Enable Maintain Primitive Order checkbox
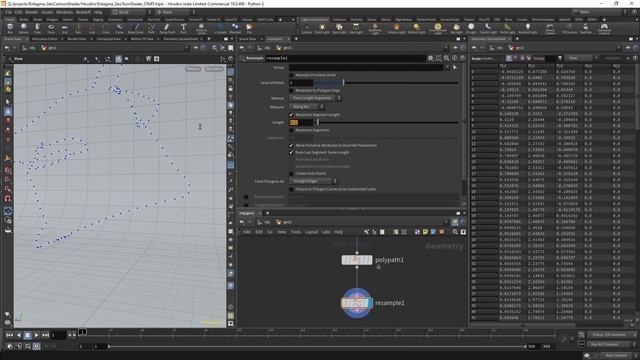 pyautogui.click(x=291, y=76)
